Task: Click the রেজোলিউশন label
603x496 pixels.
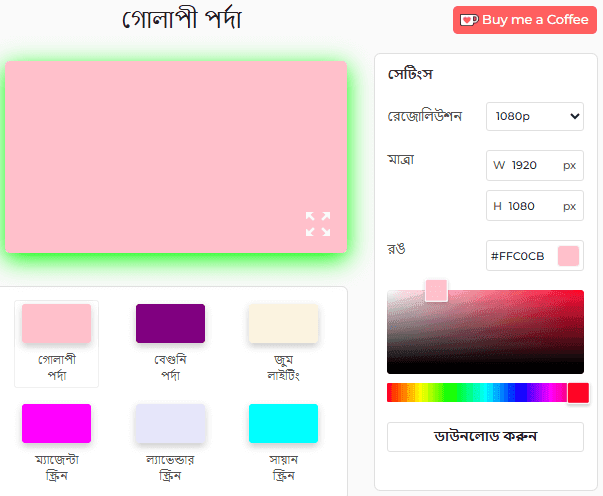Action: tap(425, 116)
